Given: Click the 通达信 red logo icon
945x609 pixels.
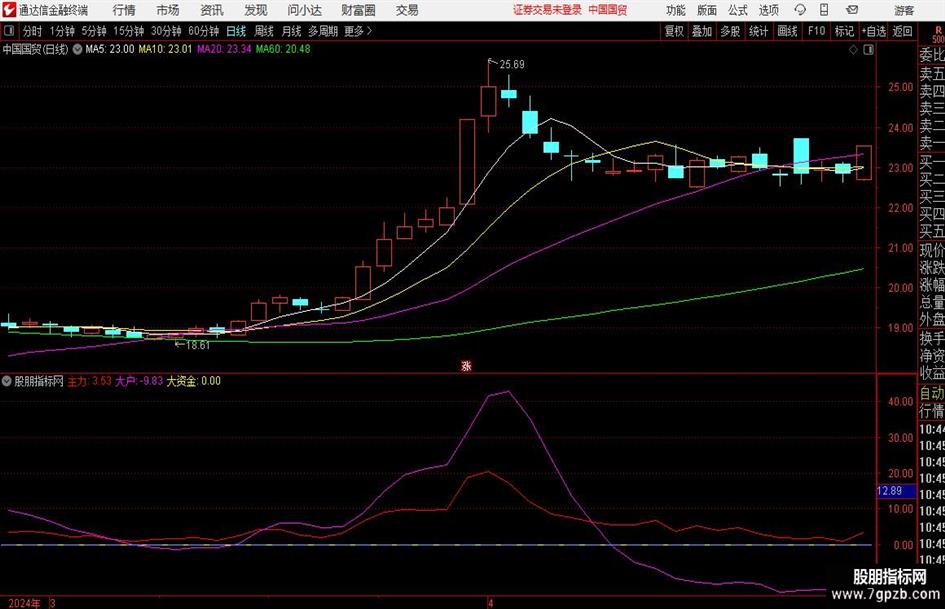Looking at the screenshot, I should pyautogui.click(x=9, y=10).
